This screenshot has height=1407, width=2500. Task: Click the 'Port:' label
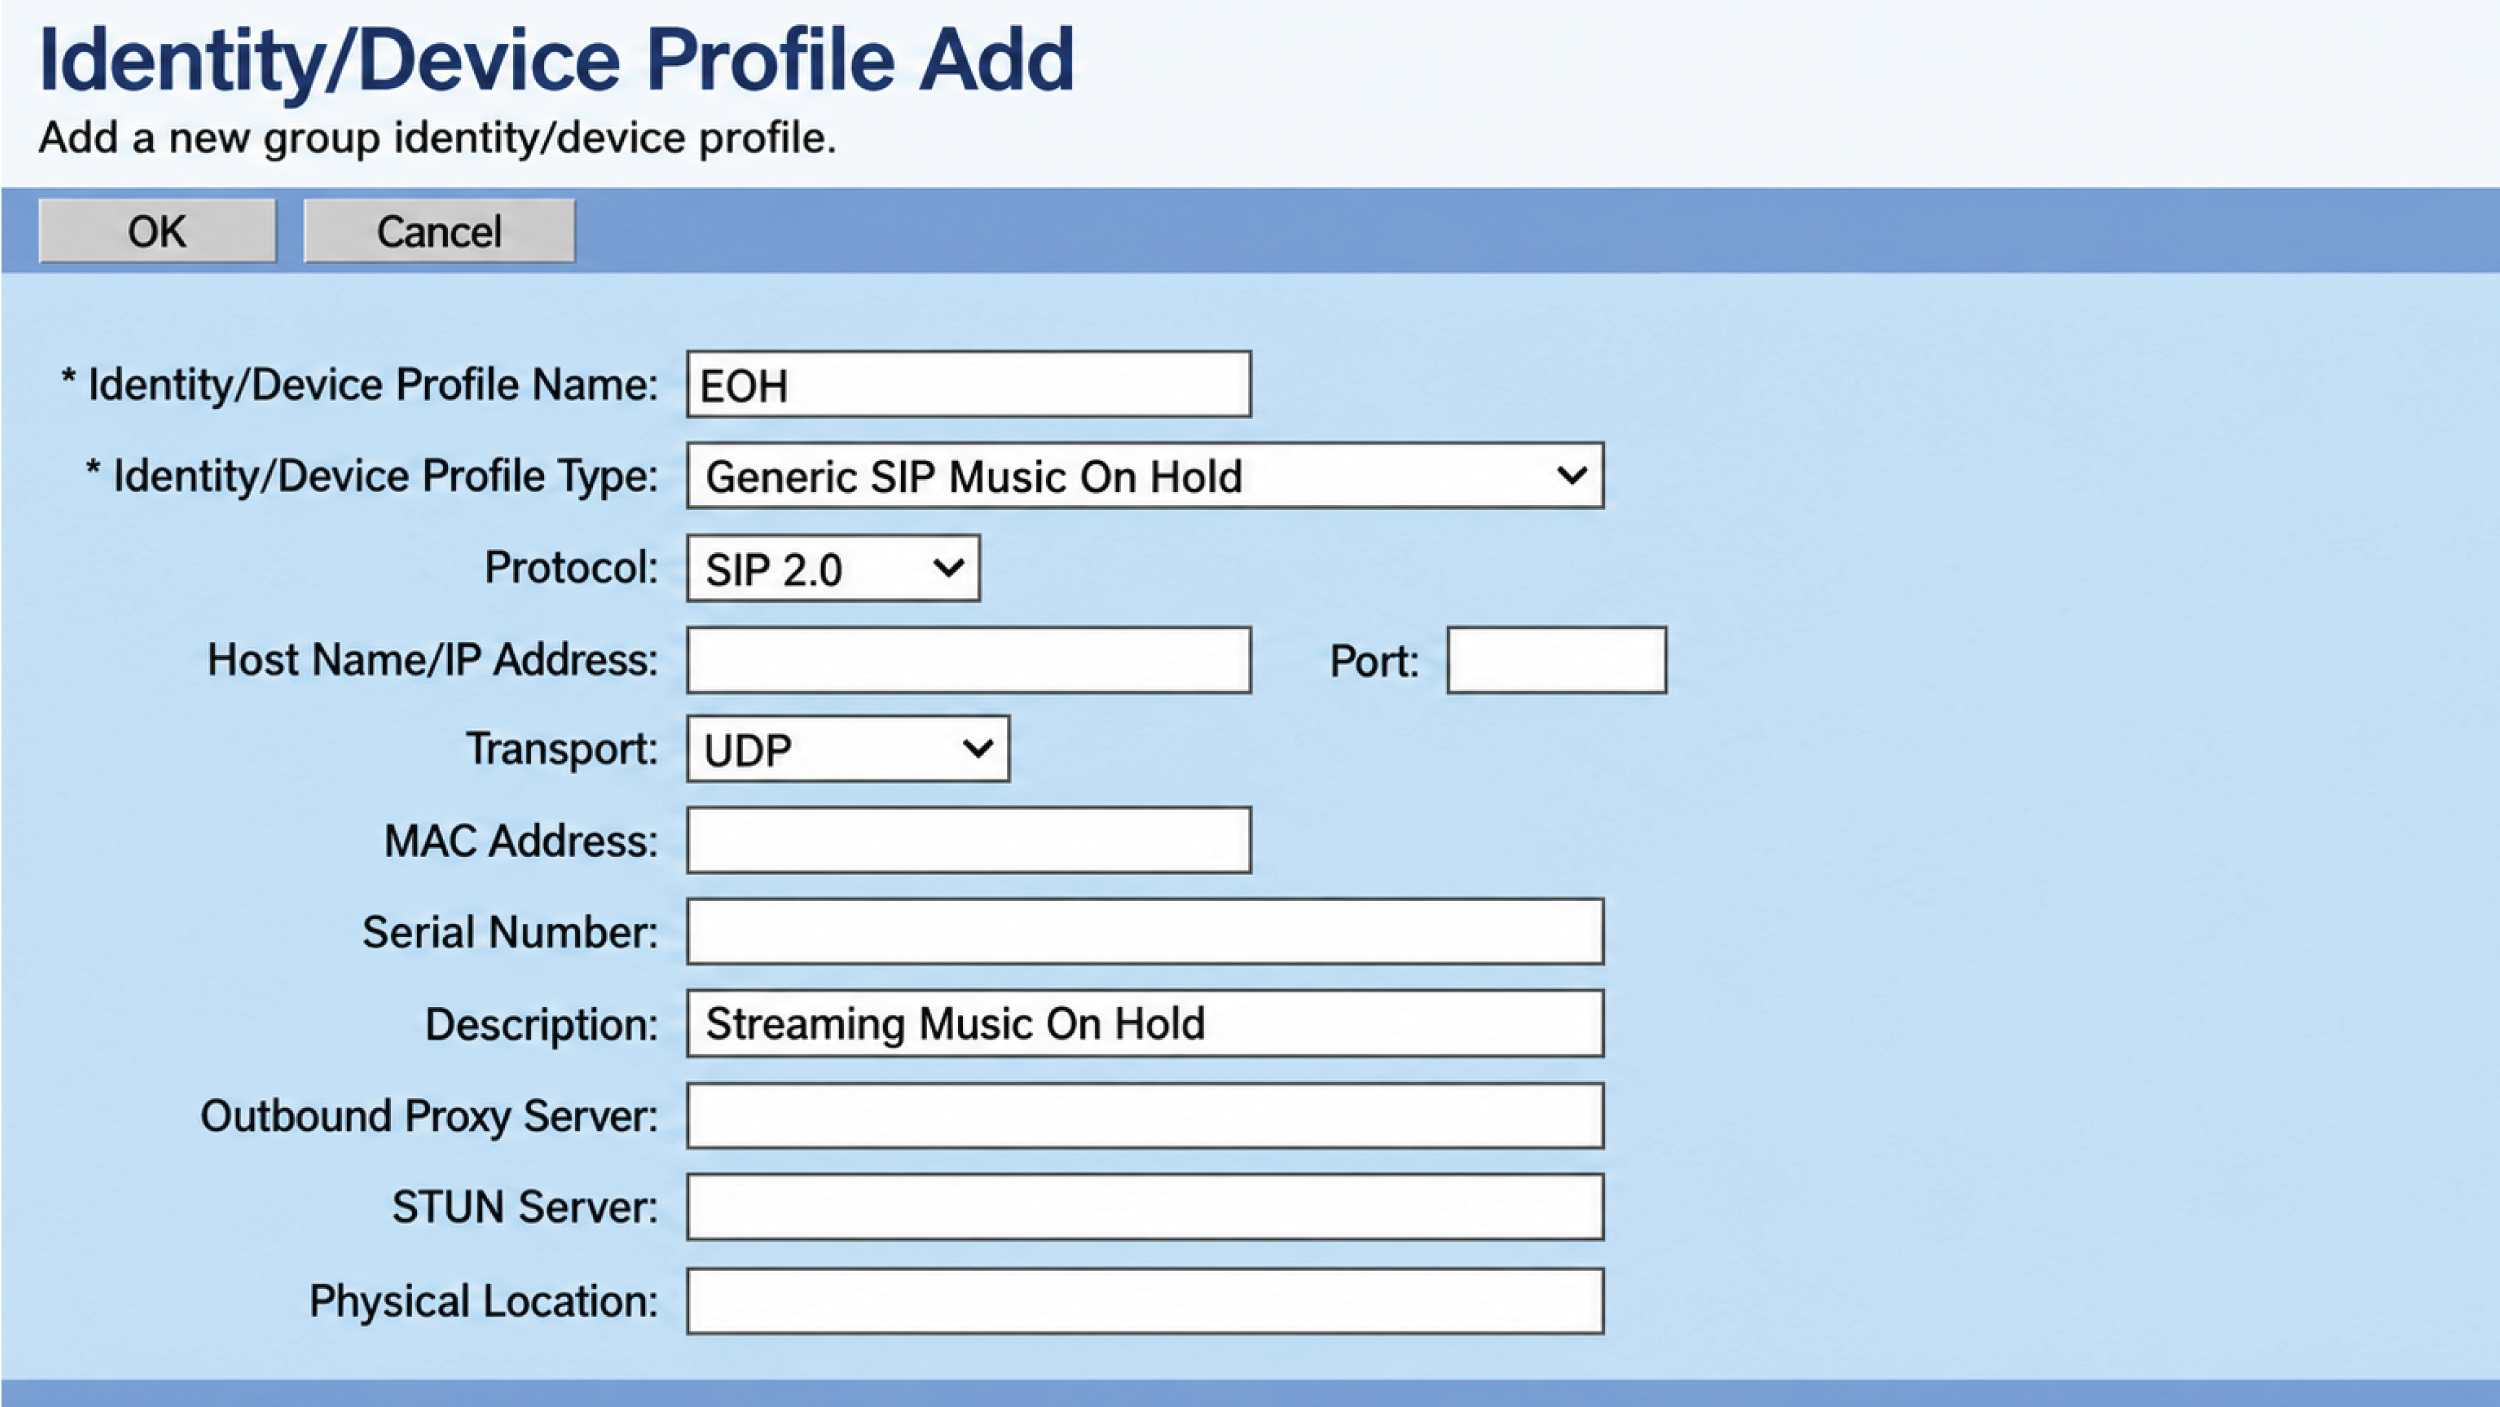click(1374, 662)
